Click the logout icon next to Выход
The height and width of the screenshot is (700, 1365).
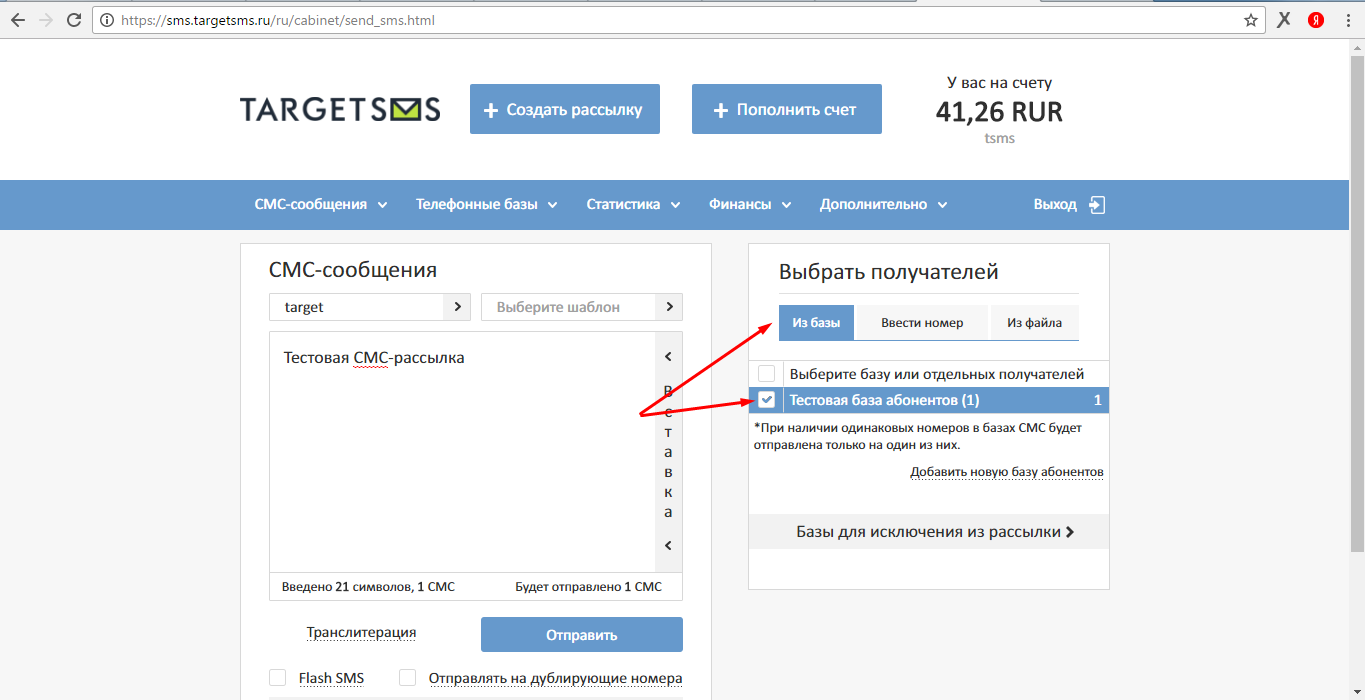[x=1097, y=204]
